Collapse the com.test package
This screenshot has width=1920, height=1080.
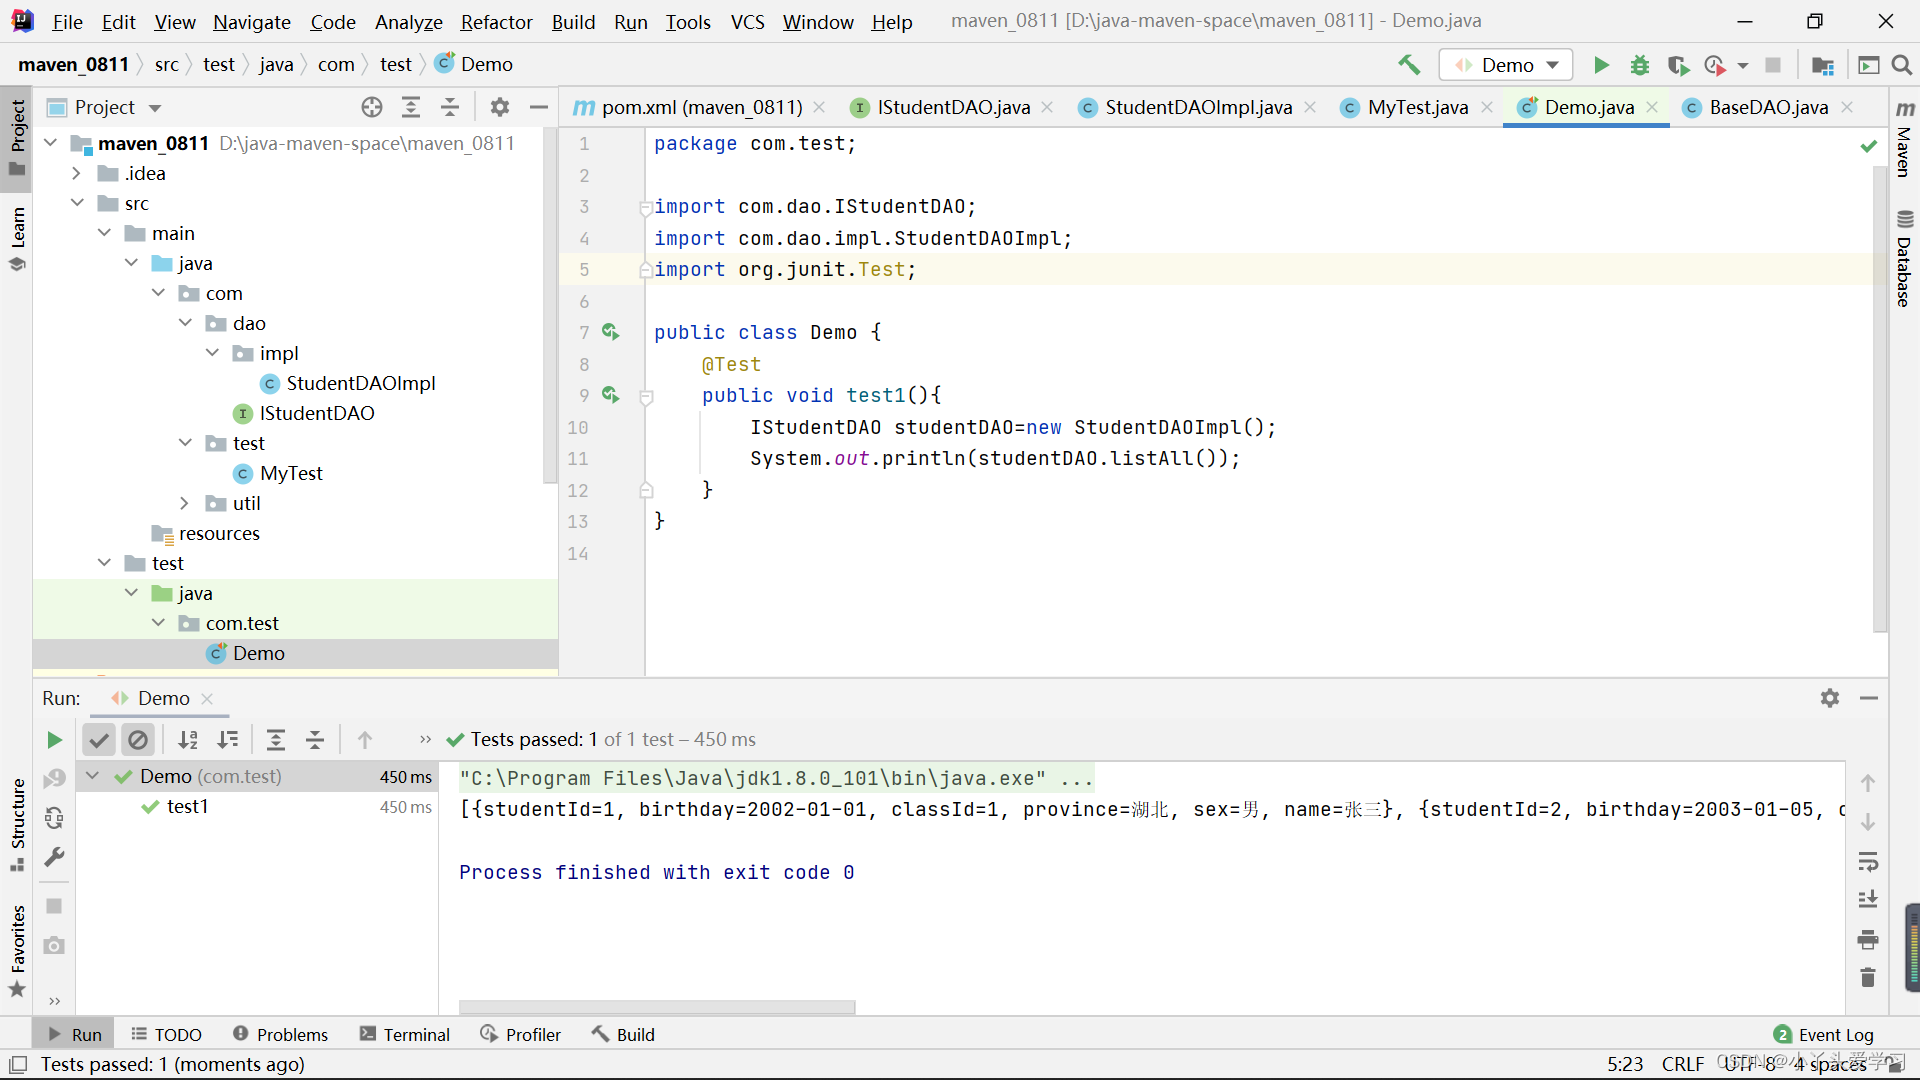158,623
